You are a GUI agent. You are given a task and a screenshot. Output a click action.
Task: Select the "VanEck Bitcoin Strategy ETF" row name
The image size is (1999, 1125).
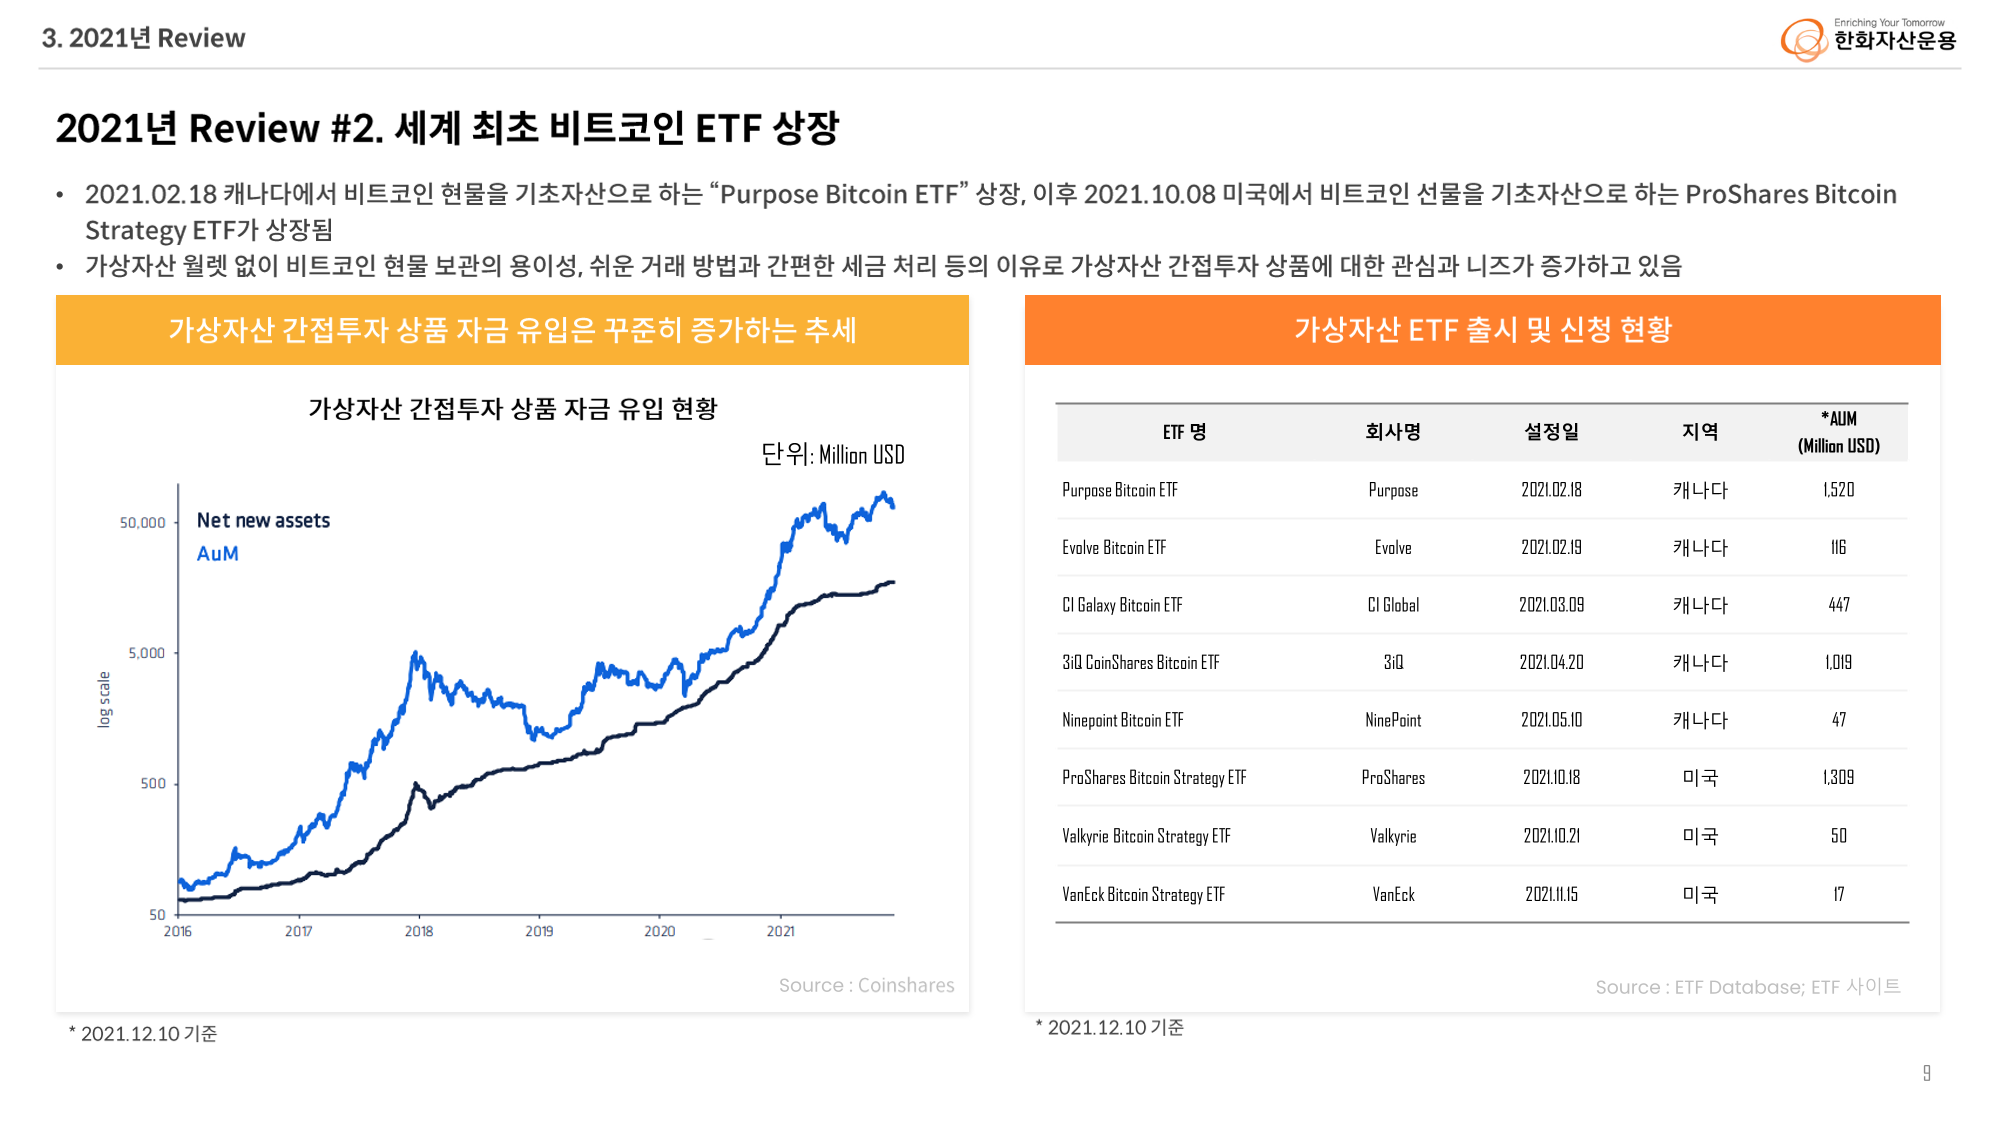coord(1143,895)
